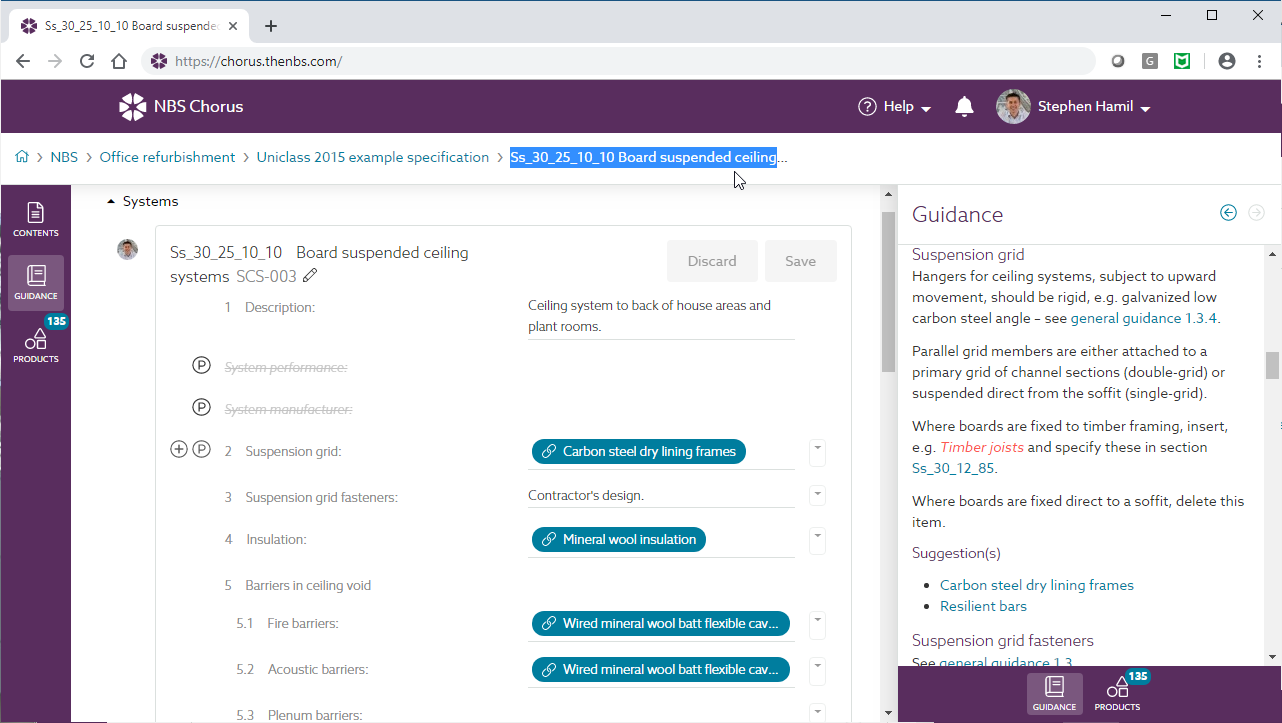Open the Help dropdown menu
1282x723 pixels.
(895, 106)
